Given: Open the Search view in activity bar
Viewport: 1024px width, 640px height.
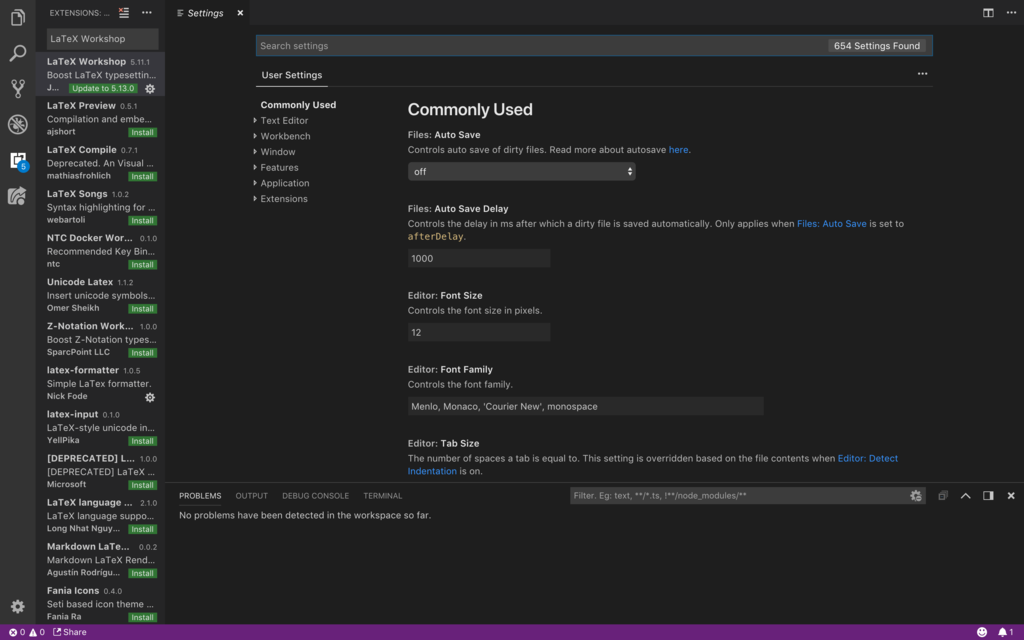Looking at the screenshot, I should (18, 53).
